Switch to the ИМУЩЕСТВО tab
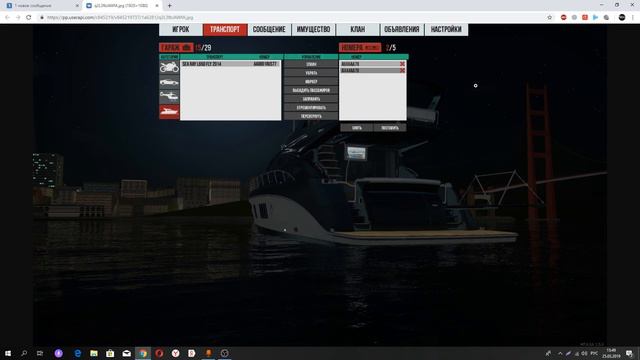Image resolution: width=640 pixels, height=360 pixels. tap(313, 29)
